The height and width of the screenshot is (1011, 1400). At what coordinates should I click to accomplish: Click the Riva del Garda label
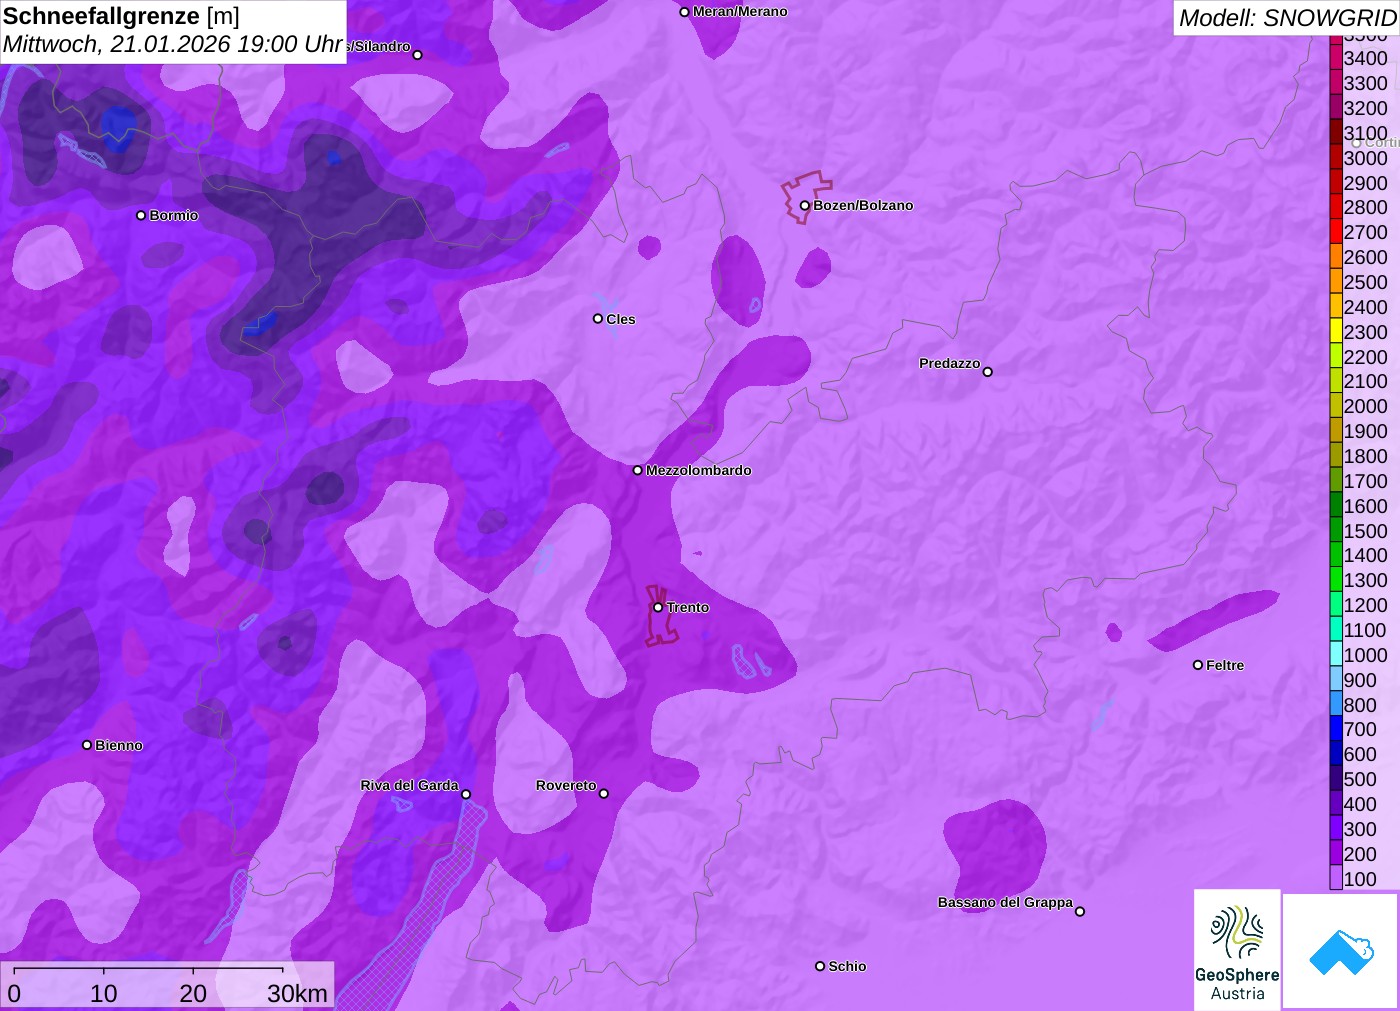coord(409,785)
